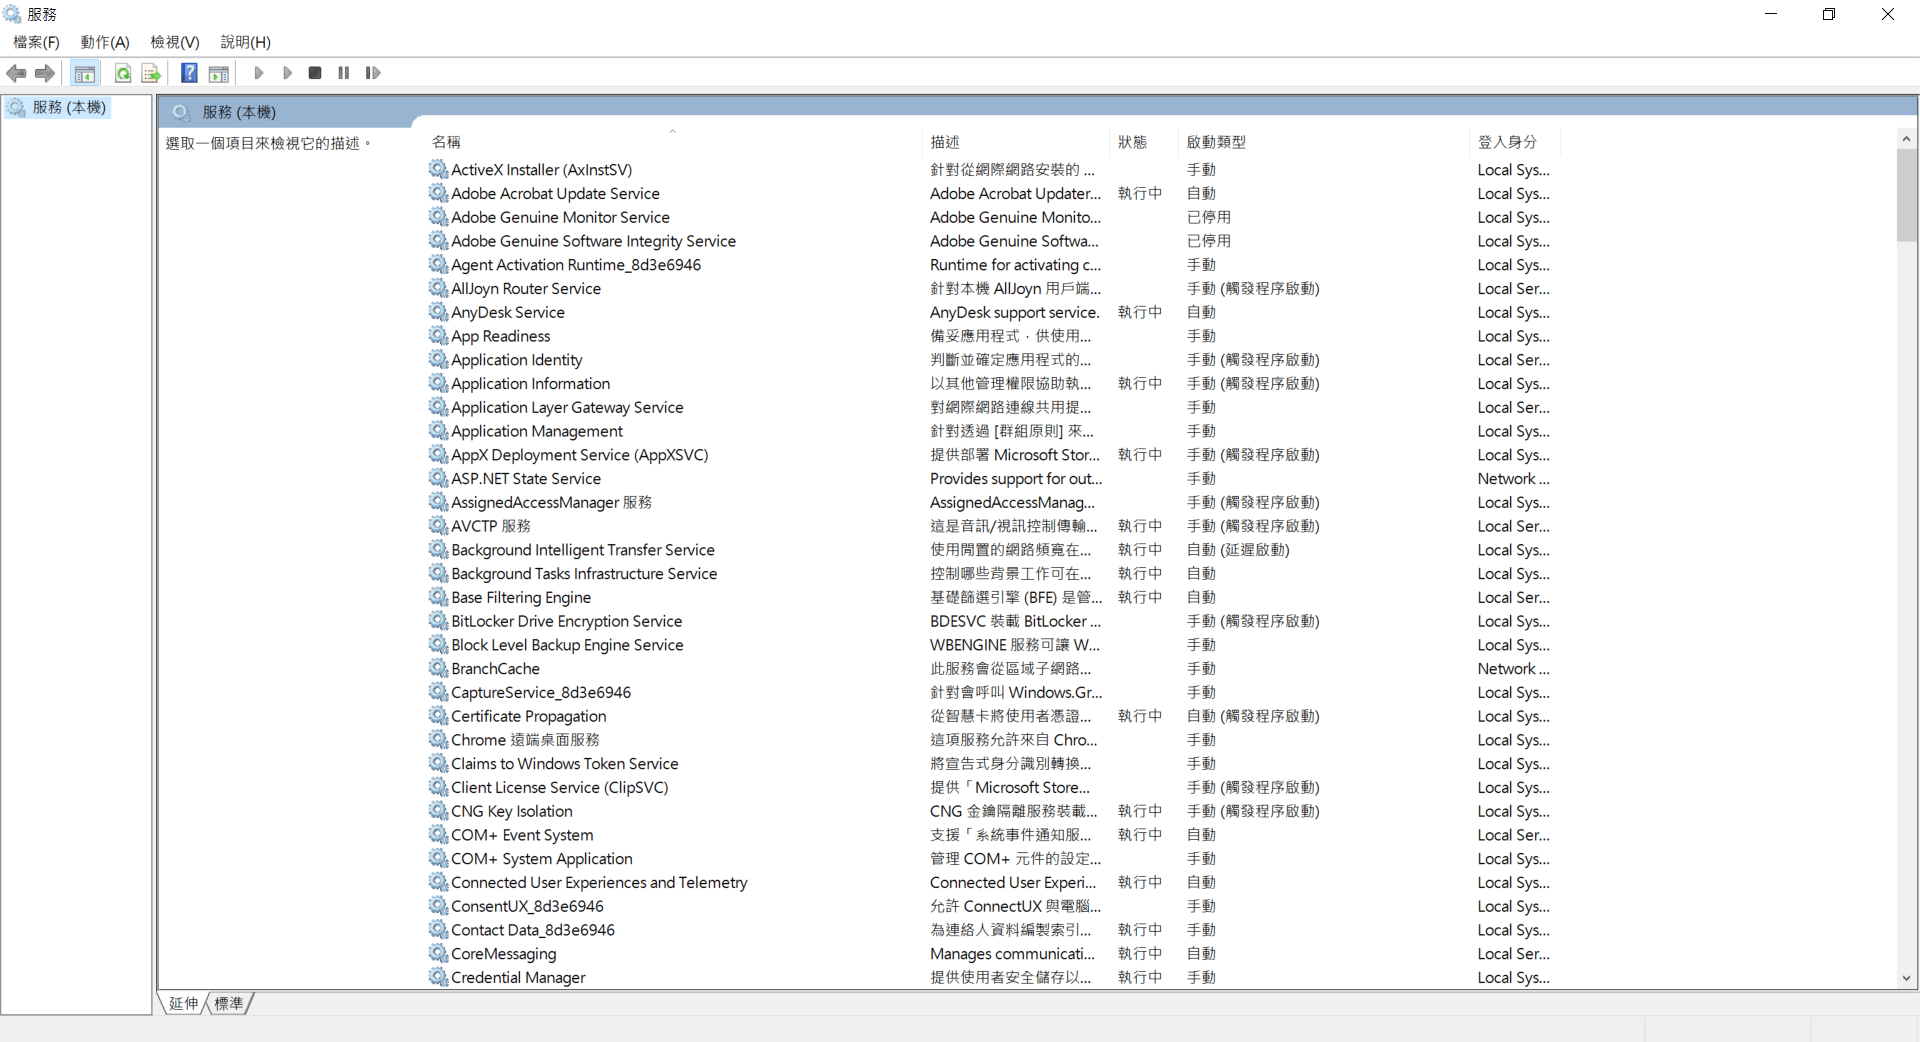This screenshot has height=1042, width=1920.
Task: Select 服務 (本機) in the left tree
Action: [68, 107]
